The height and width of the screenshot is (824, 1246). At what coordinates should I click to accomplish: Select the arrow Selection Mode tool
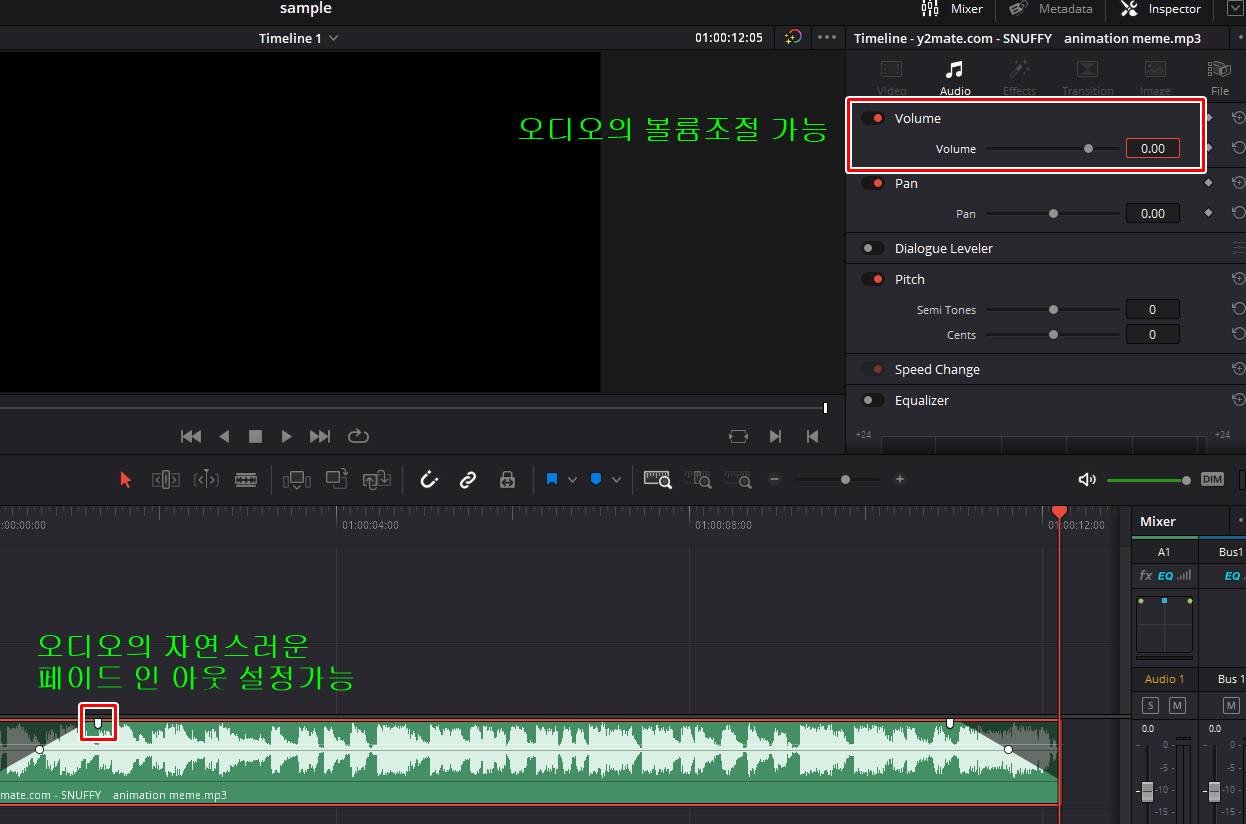[125, 480]
